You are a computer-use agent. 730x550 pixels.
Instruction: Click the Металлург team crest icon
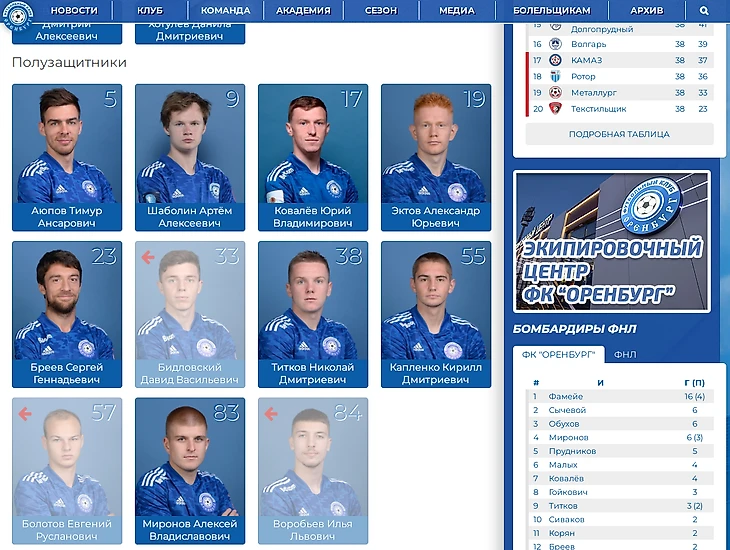pyautogui.click(x=555, y=93)
